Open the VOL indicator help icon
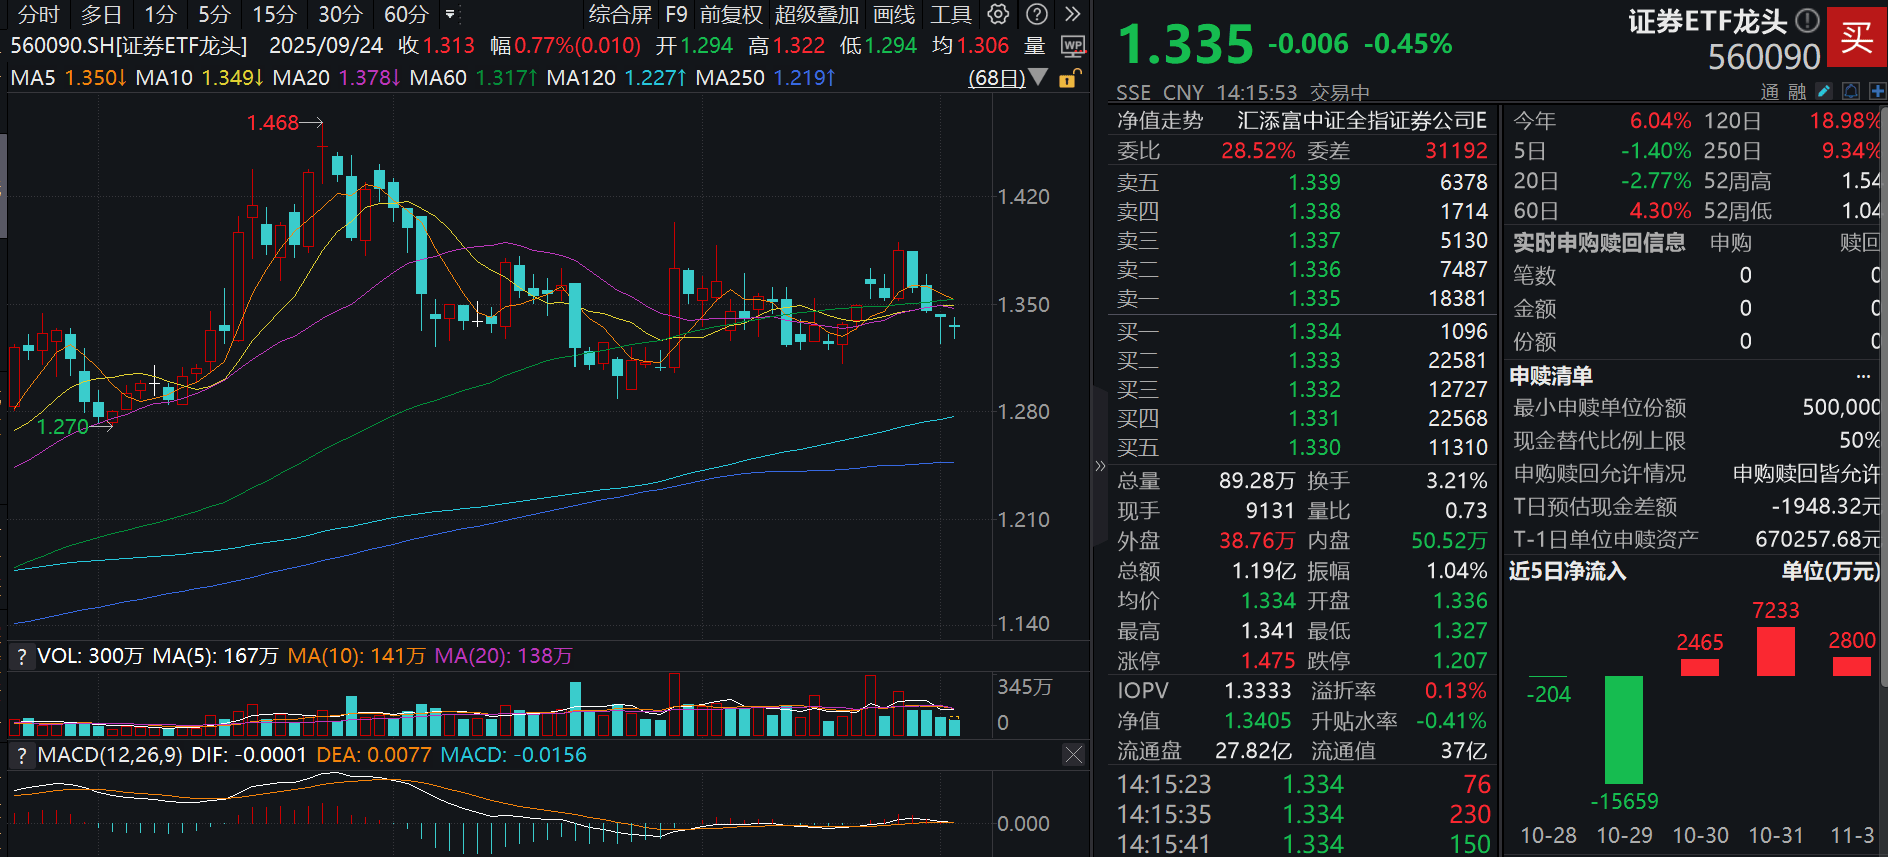The height and width of the screenshot is (857, 1888). click(x=21, y=656)
